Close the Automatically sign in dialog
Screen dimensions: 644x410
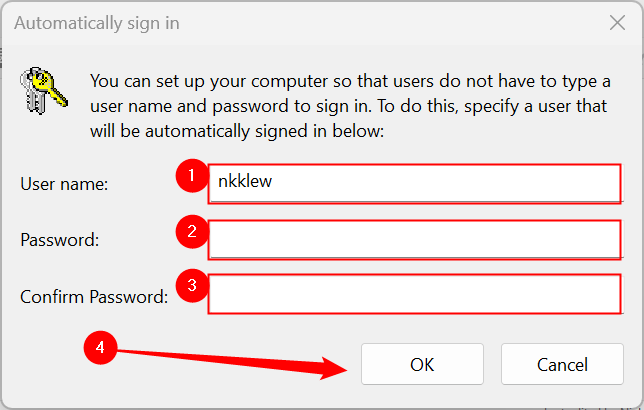point(615,22)
